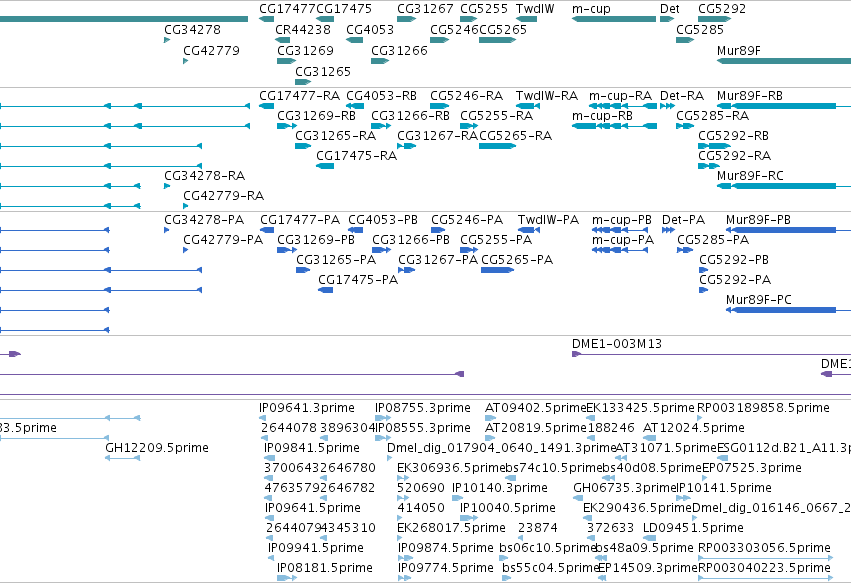Click transcript CG5246-RA
Viewport: 851px width, 583px height.
439,106
